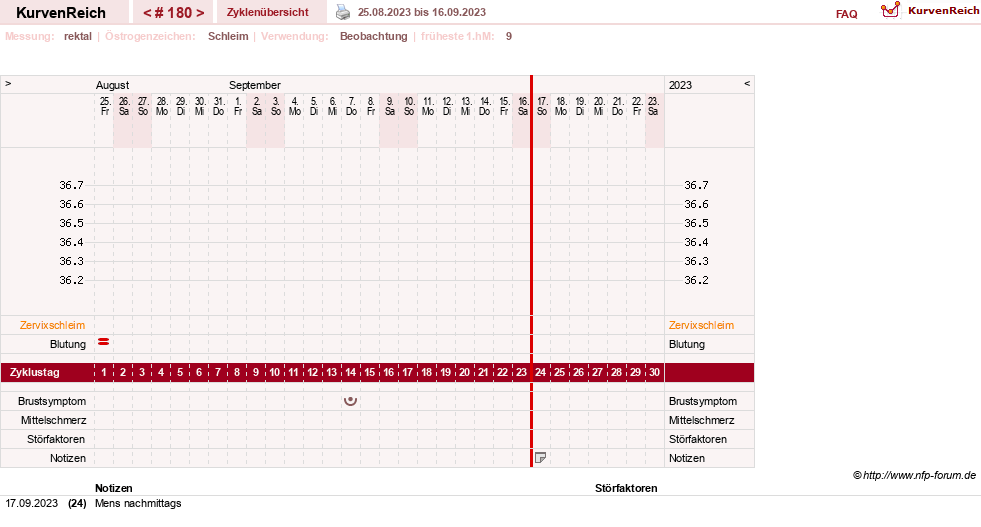Click the estrogen sign value 'Schleim'

coord(228,36)
